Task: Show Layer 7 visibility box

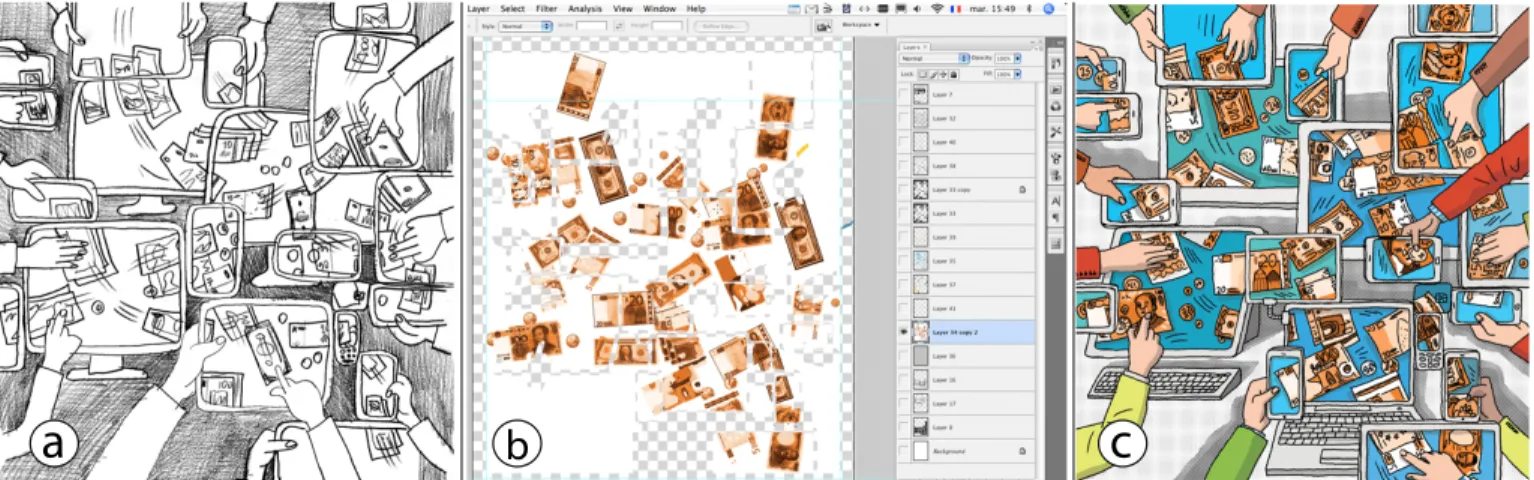Action: (x=904, y=94)
